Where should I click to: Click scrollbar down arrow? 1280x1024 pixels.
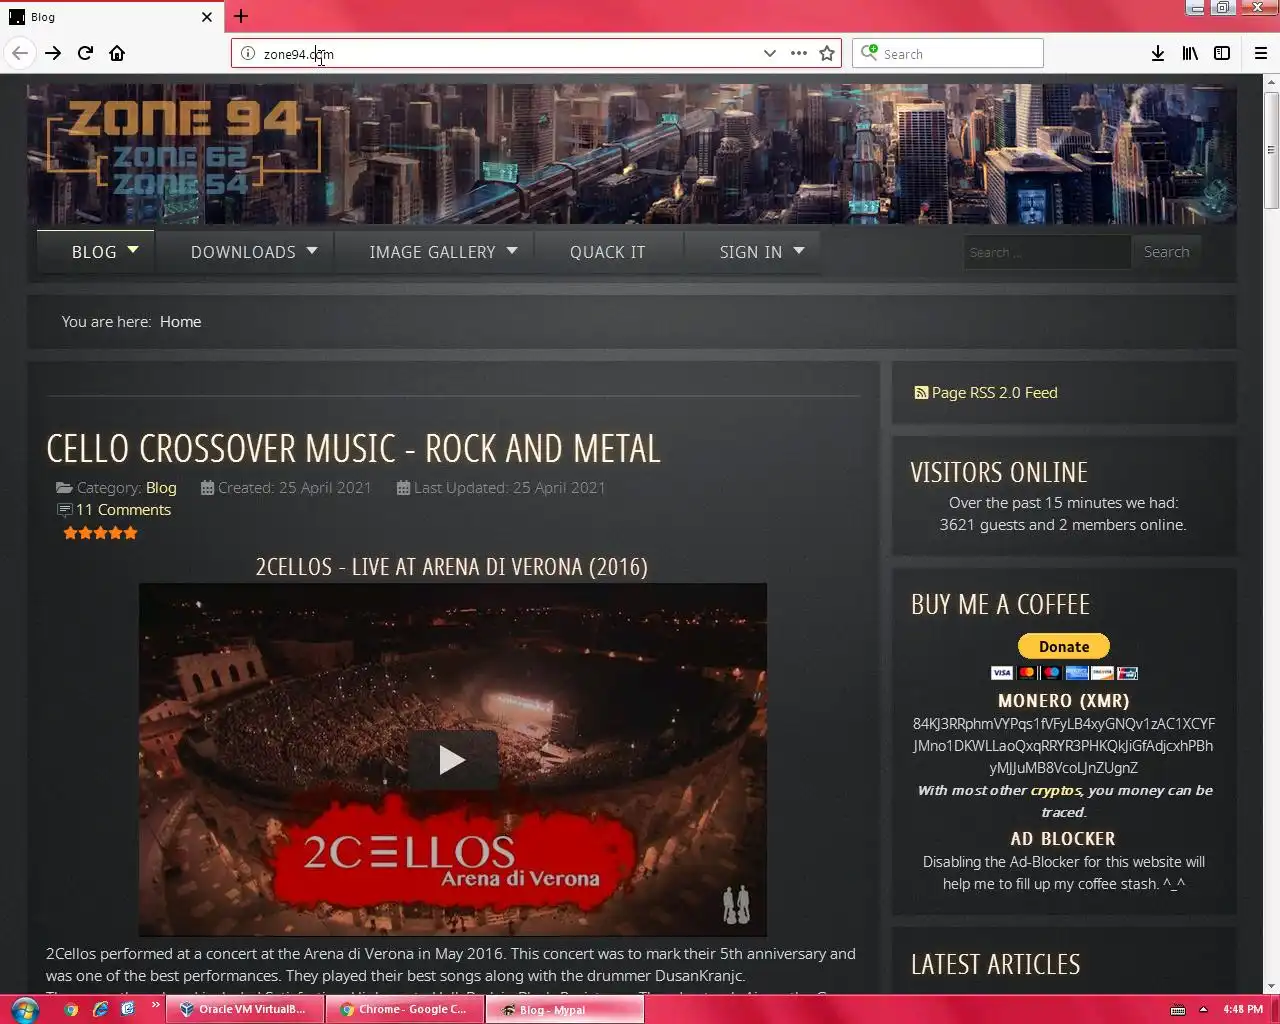(x=1271, y=985)
